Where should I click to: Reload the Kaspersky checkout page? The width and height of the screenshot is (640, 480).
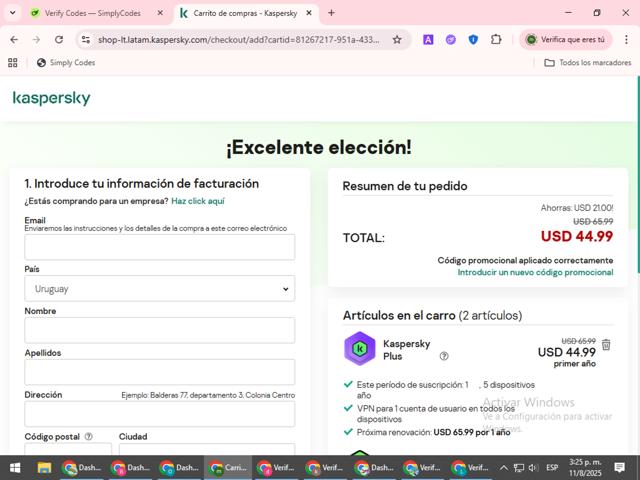[x=59, y=40]
